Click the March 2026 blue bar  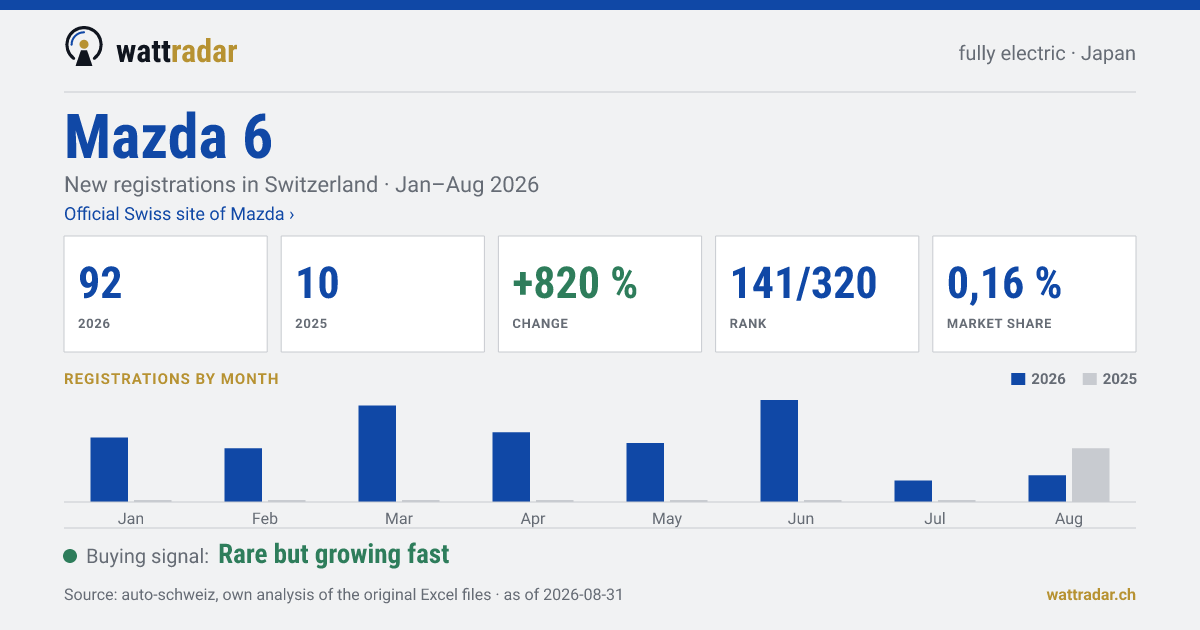point(377,453)
